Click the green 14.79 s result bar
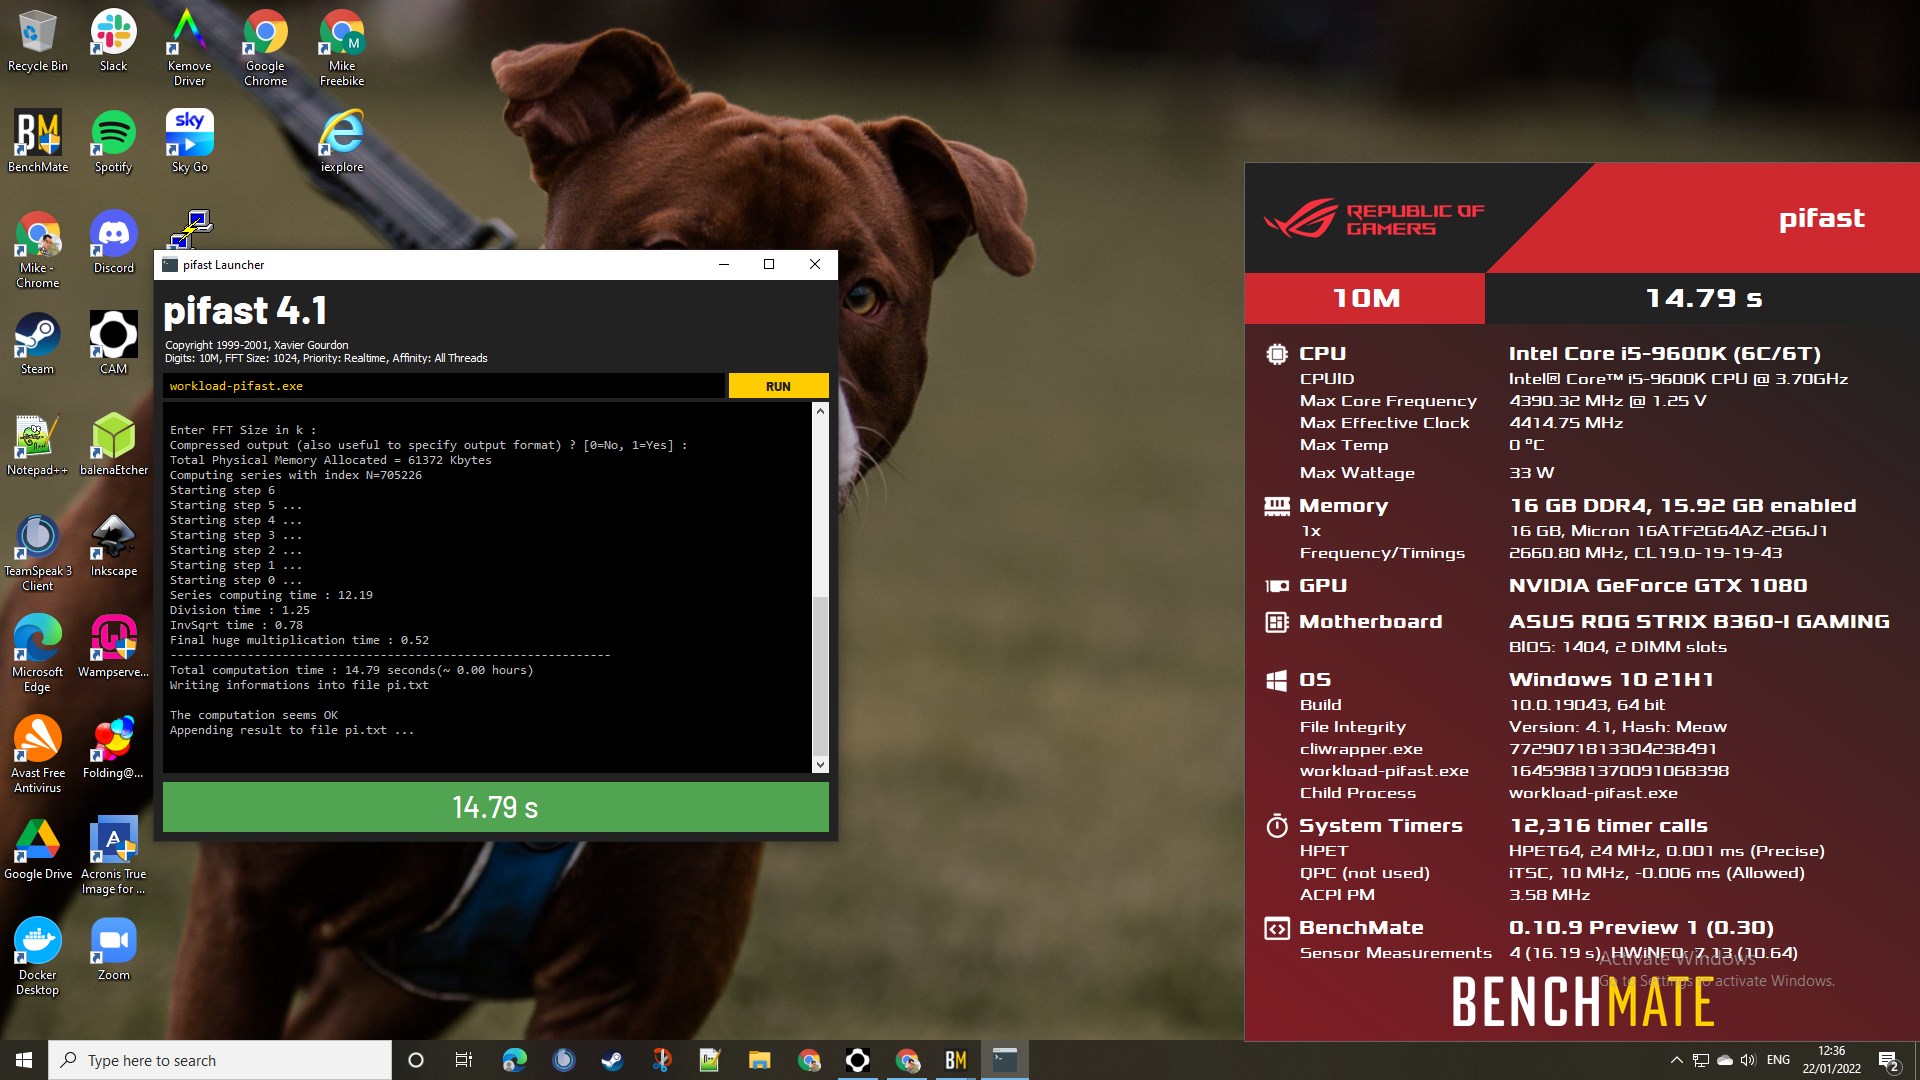The image size is (1920, 1080). pyautogui.click(x=496, y=807)
